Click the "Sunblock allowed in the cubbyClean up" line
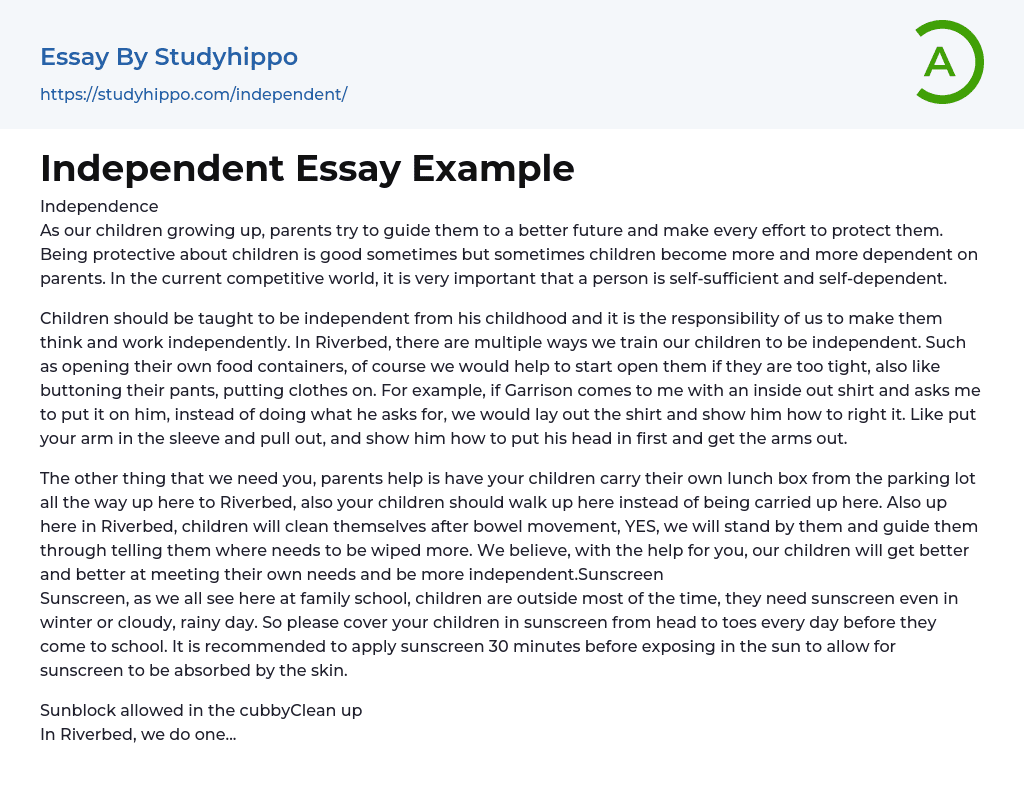The height and width of the screenshot is (803, 1024). (201, 711)
